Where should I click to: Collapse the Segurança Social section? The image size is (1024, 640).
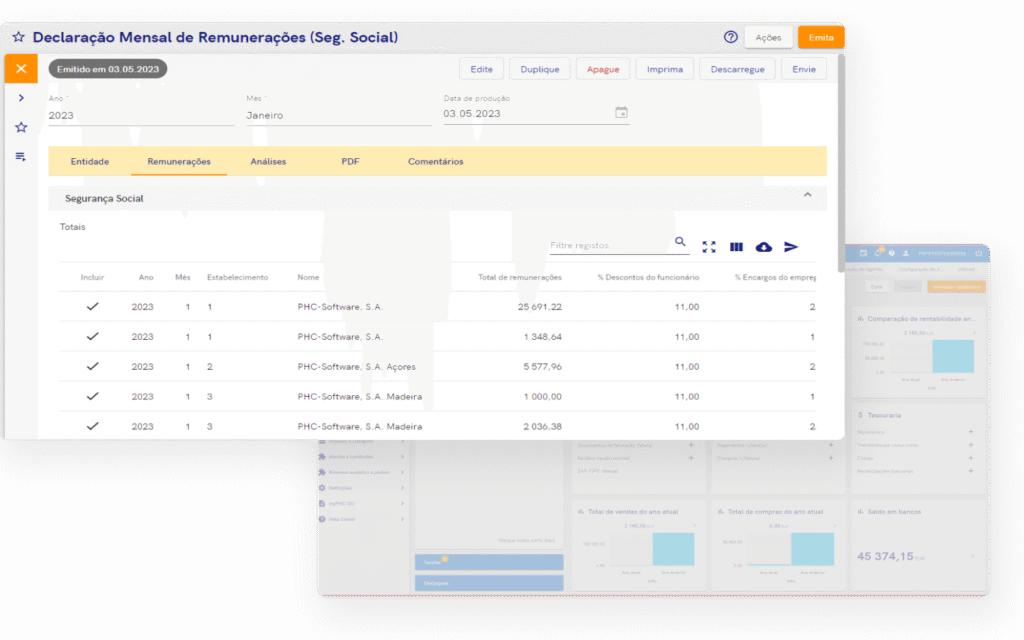point(808,196)
